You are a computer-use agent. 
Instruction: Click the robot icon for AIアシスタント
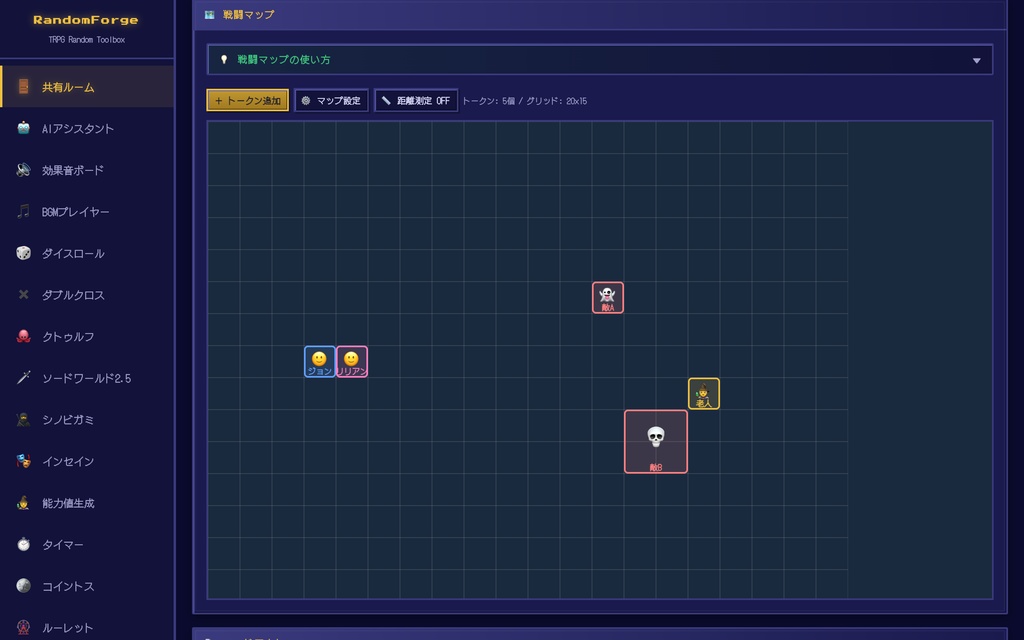[x=24, y=128]
